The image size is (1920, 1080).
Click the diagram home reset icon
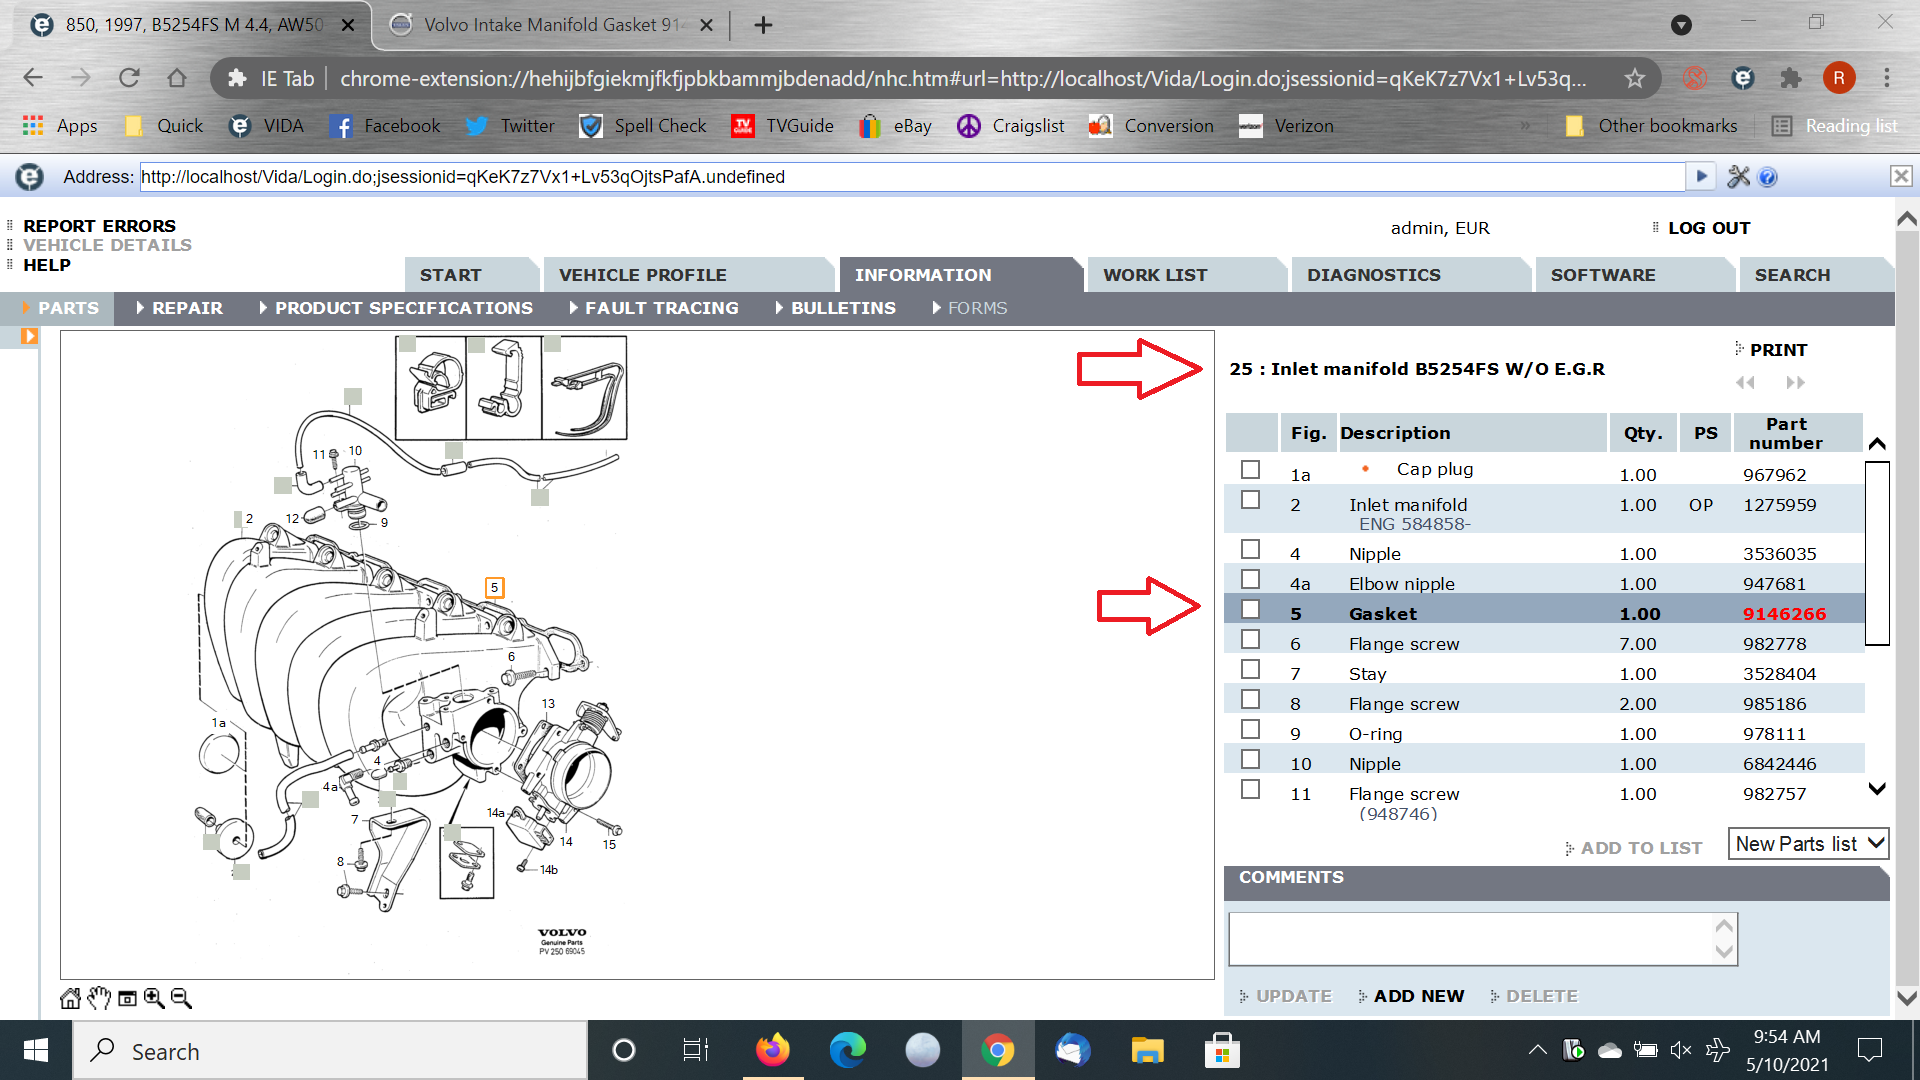click(x=70, y=998)
